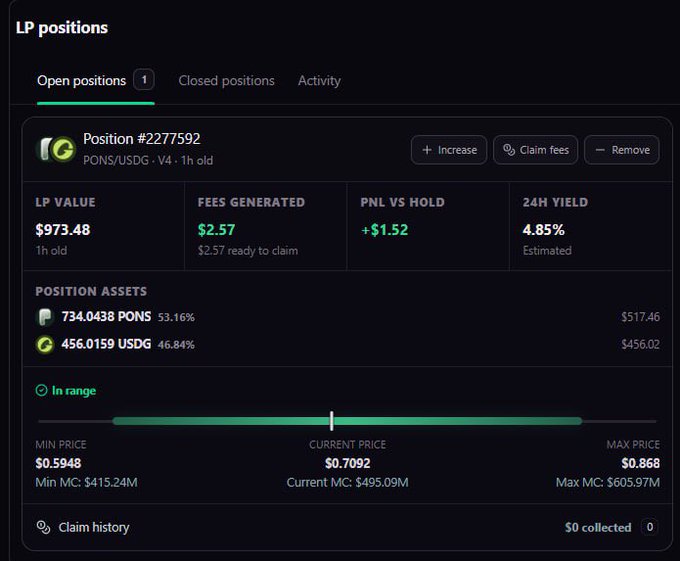Screen dimensions: 680x561
Task: Click the In range status label
Action: (74, 391)
